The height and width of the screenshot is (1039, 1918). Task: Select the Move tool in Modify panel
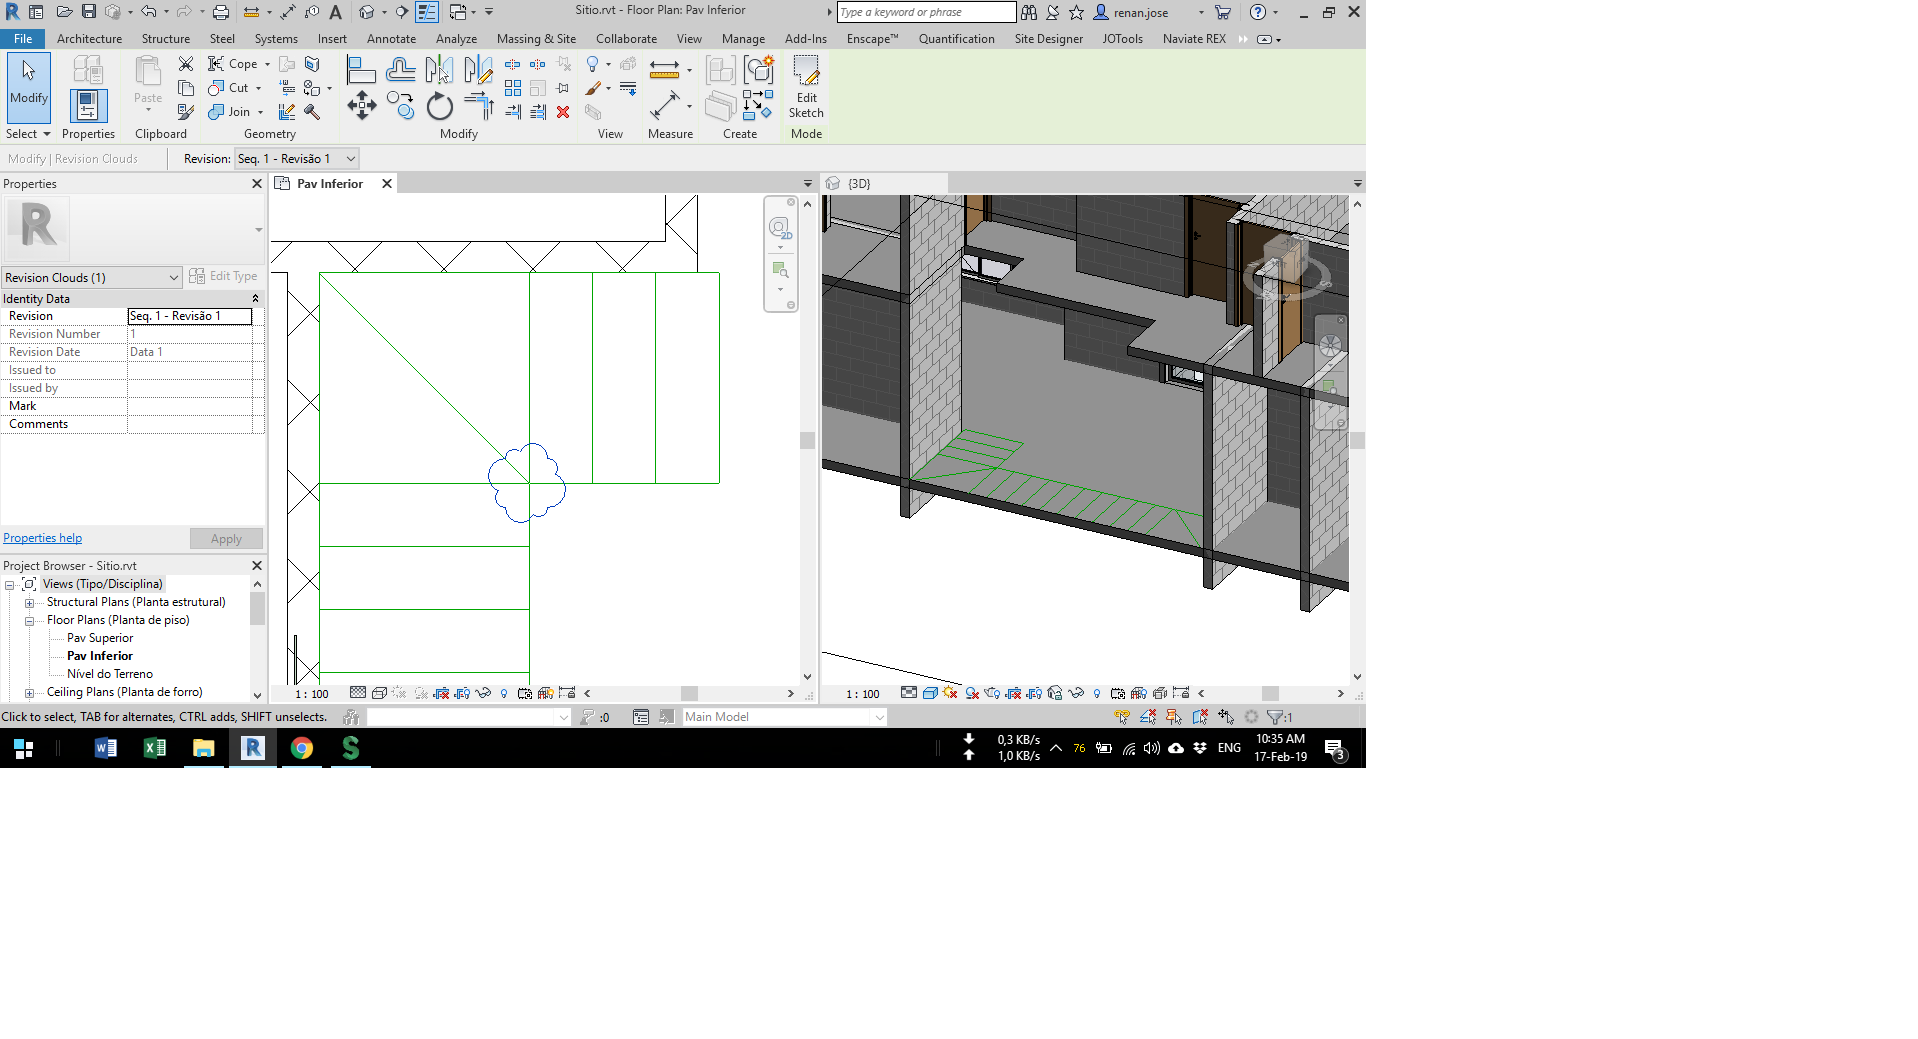(362, 105)
